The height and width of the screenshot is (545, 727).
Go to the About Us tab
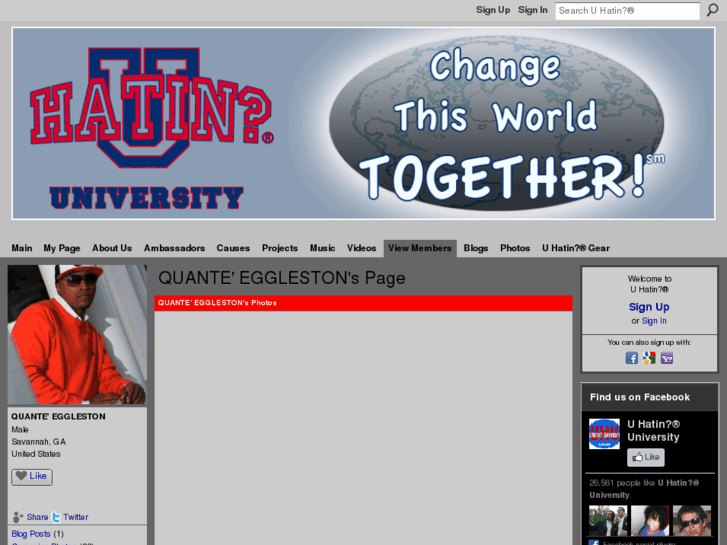[x=112, y=248]
